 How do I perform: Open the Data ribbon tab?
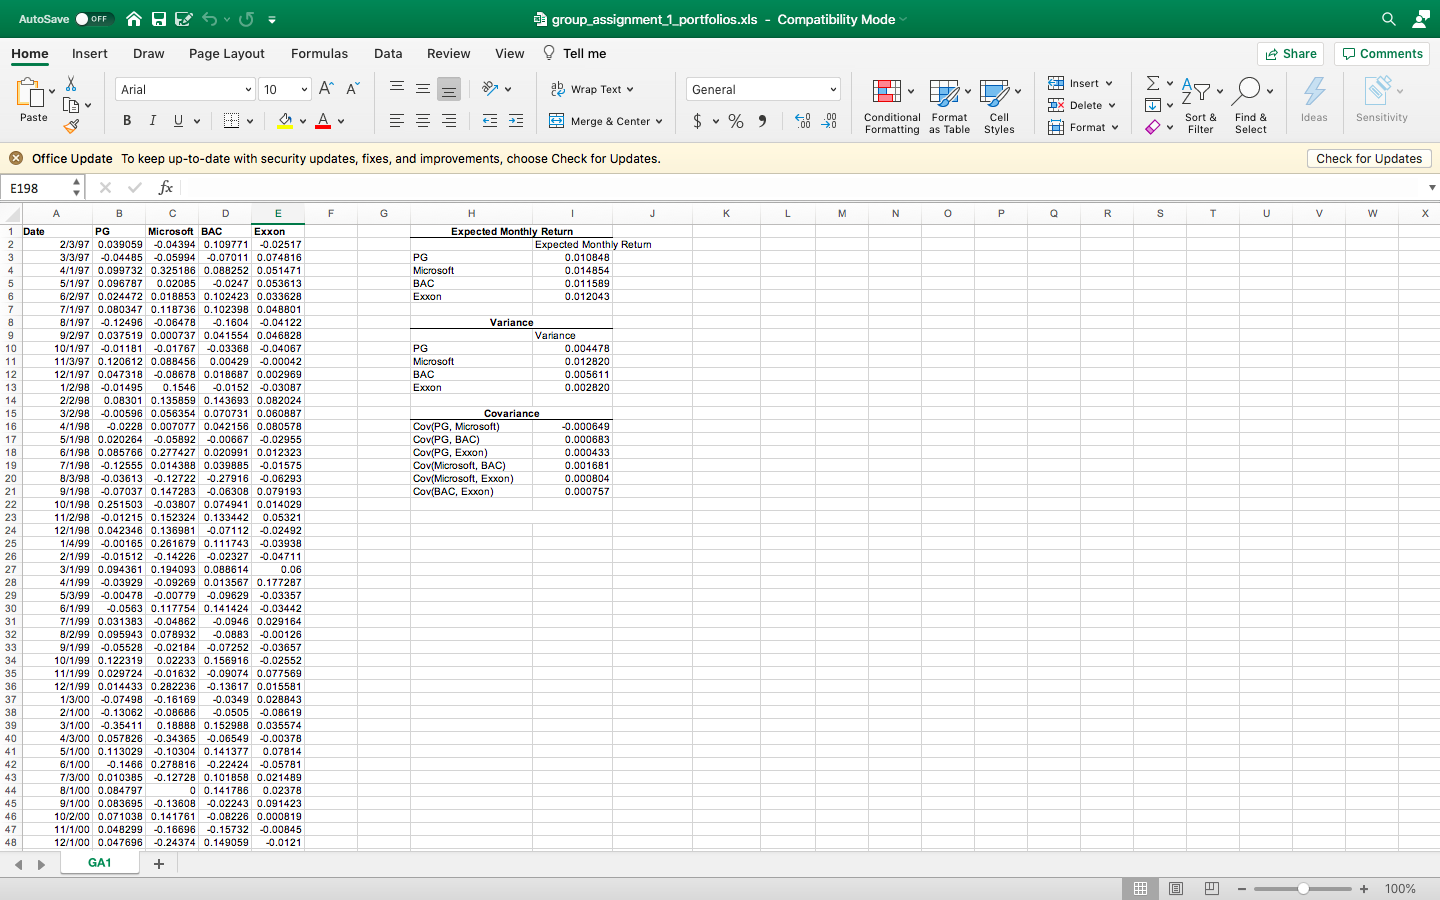pos(388,53)
